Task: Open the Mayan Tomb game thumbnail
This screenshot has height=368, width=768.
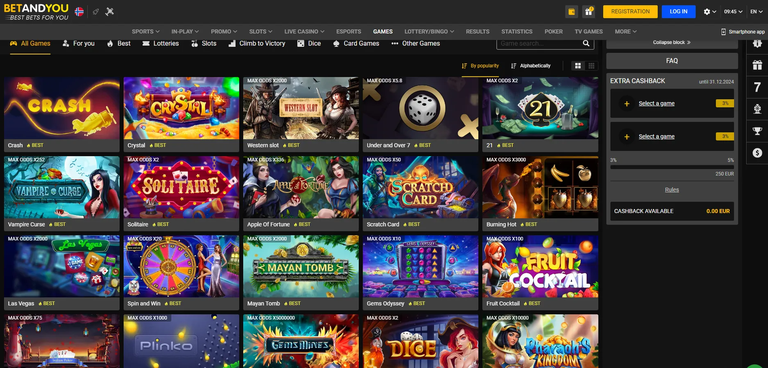Action: 301,266
